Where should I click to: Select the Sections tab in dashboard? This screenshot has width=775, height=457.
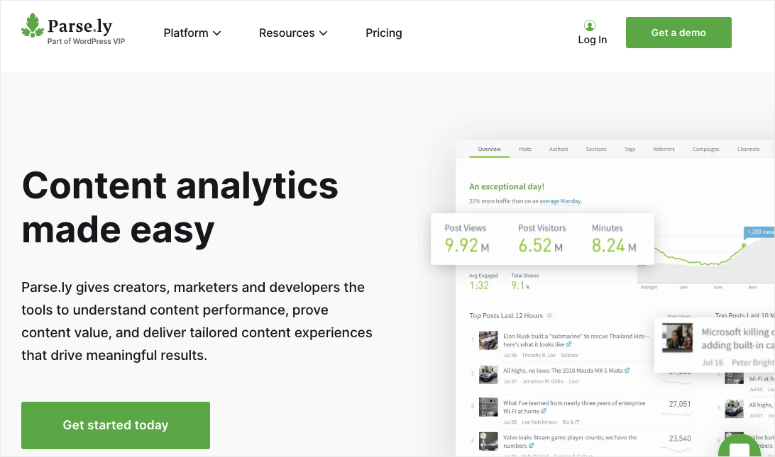[x=596, y=149]
